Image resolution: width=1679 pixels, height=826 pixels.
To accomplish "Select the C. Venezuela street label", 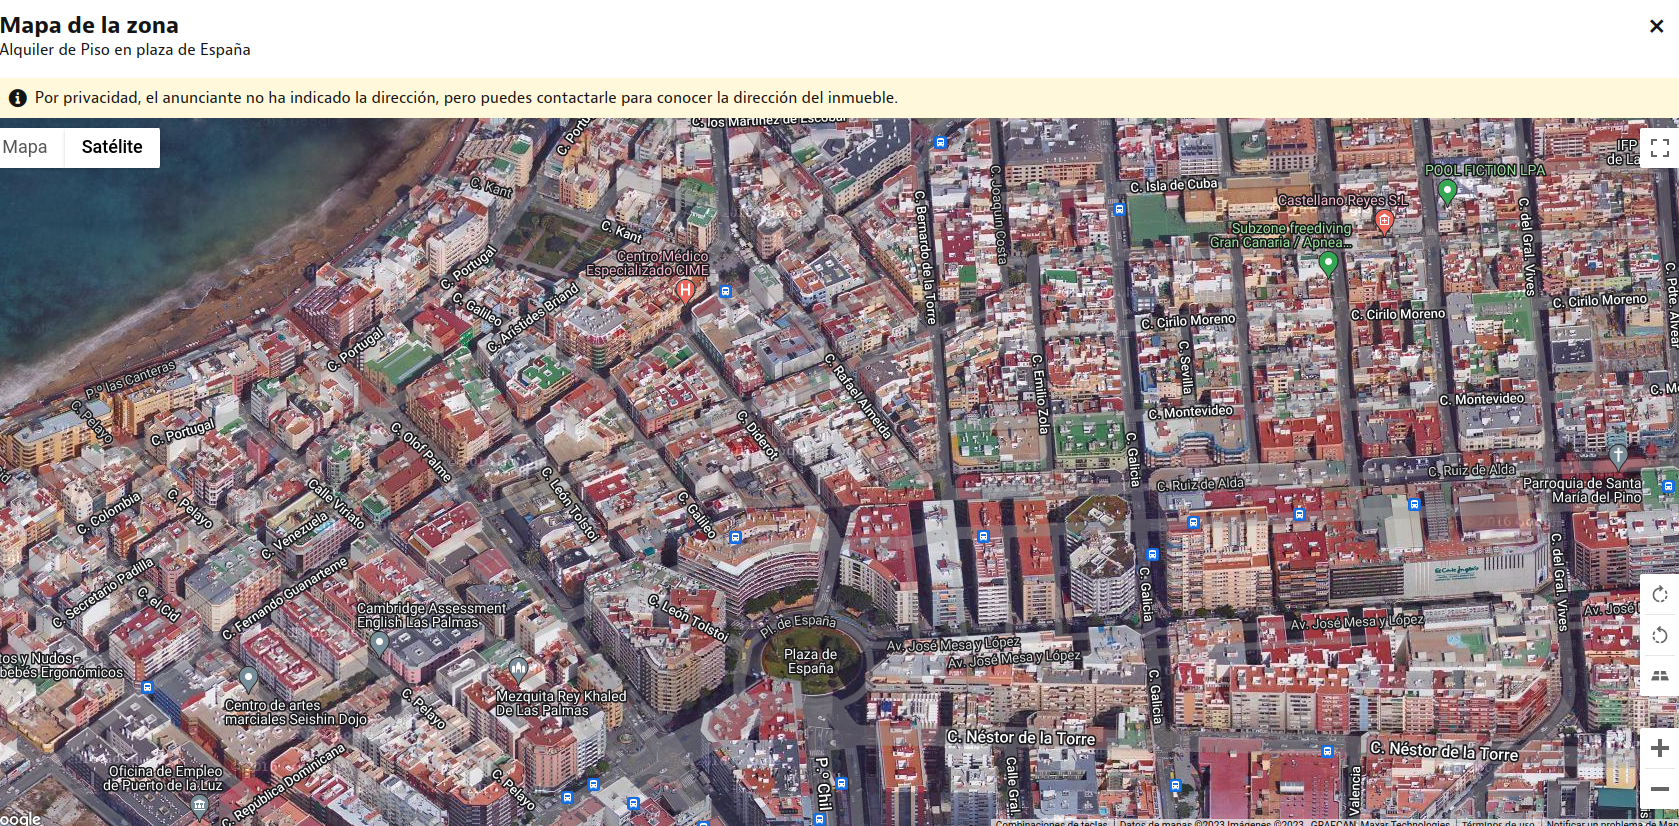I will (x=294, y=536).
